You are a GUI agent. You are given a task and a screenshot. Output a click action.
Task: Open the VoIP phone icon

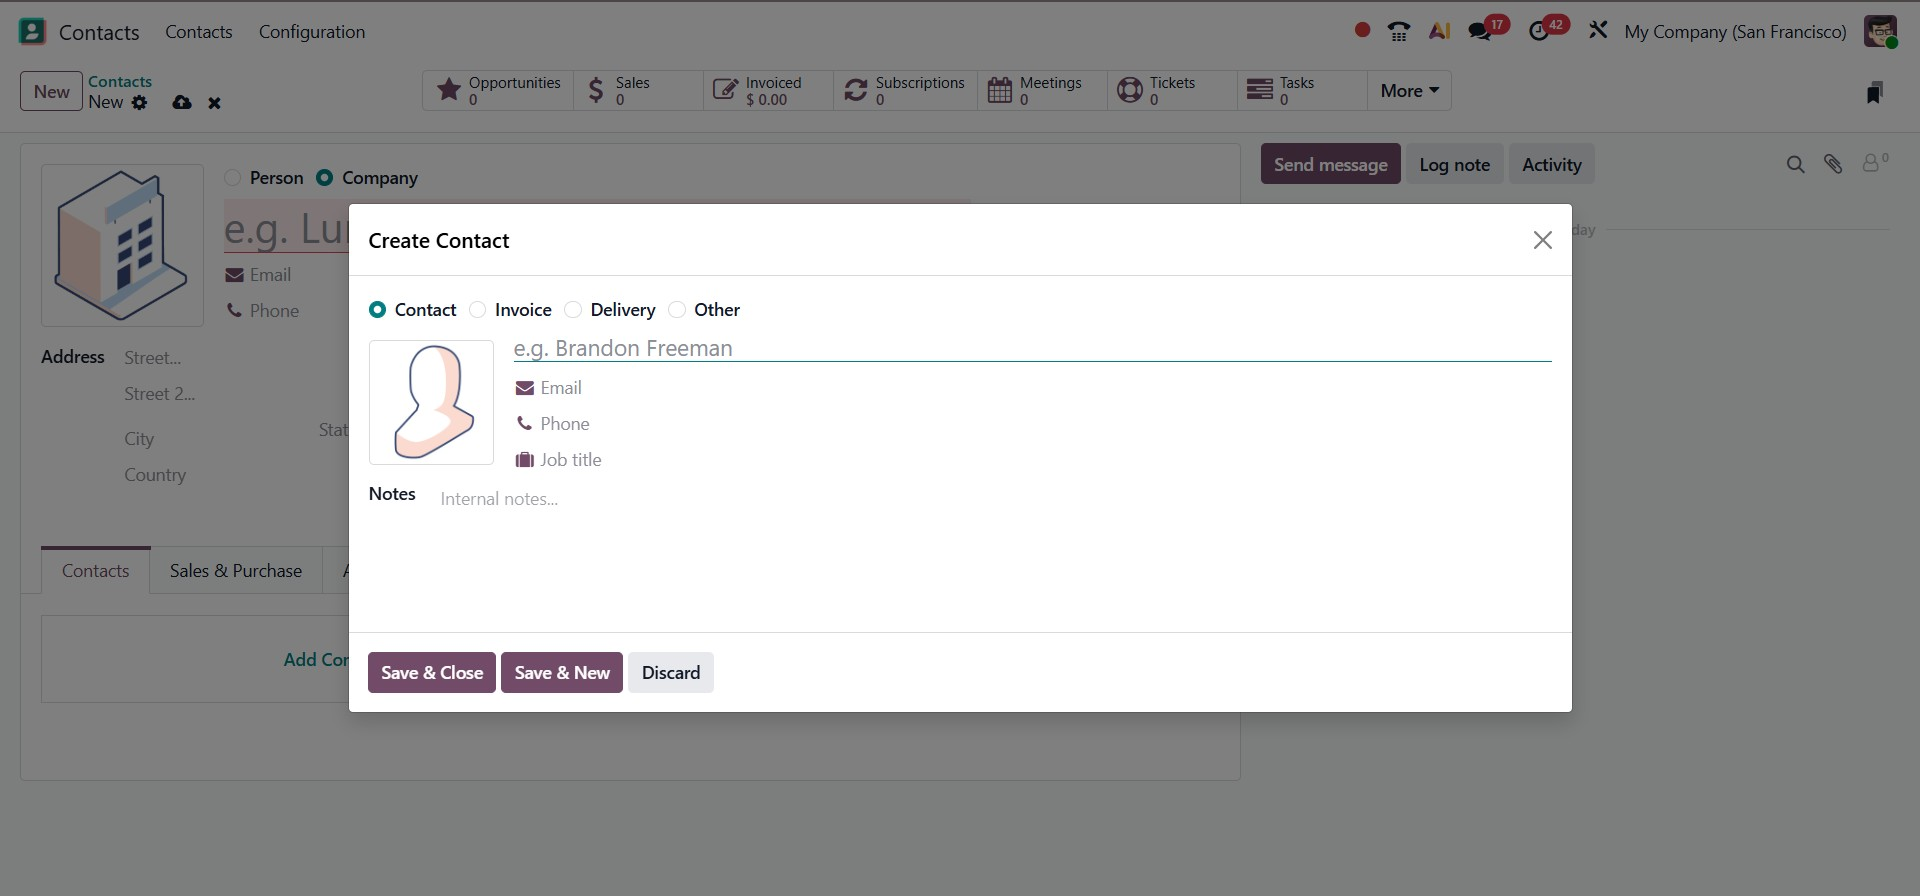pyautogui.click(x=1399, y=32)
